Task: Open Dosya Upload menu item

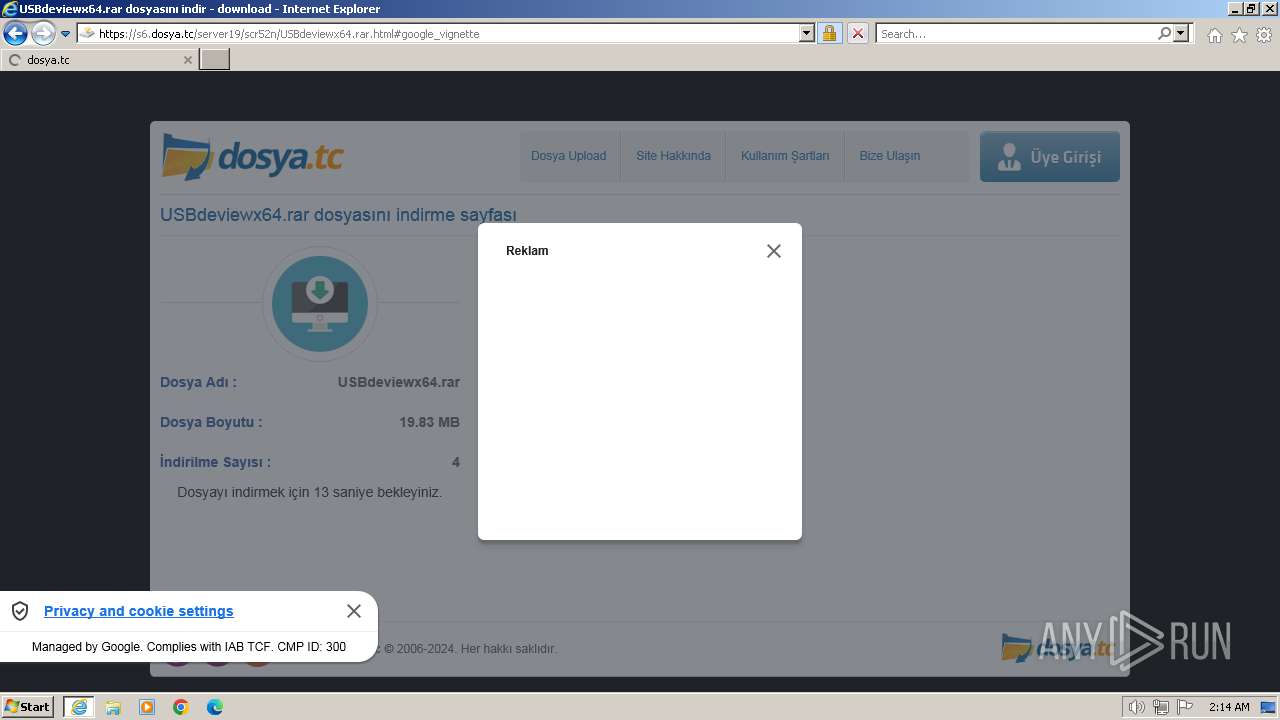Action: pyautogui.click(x=568, y=156)
